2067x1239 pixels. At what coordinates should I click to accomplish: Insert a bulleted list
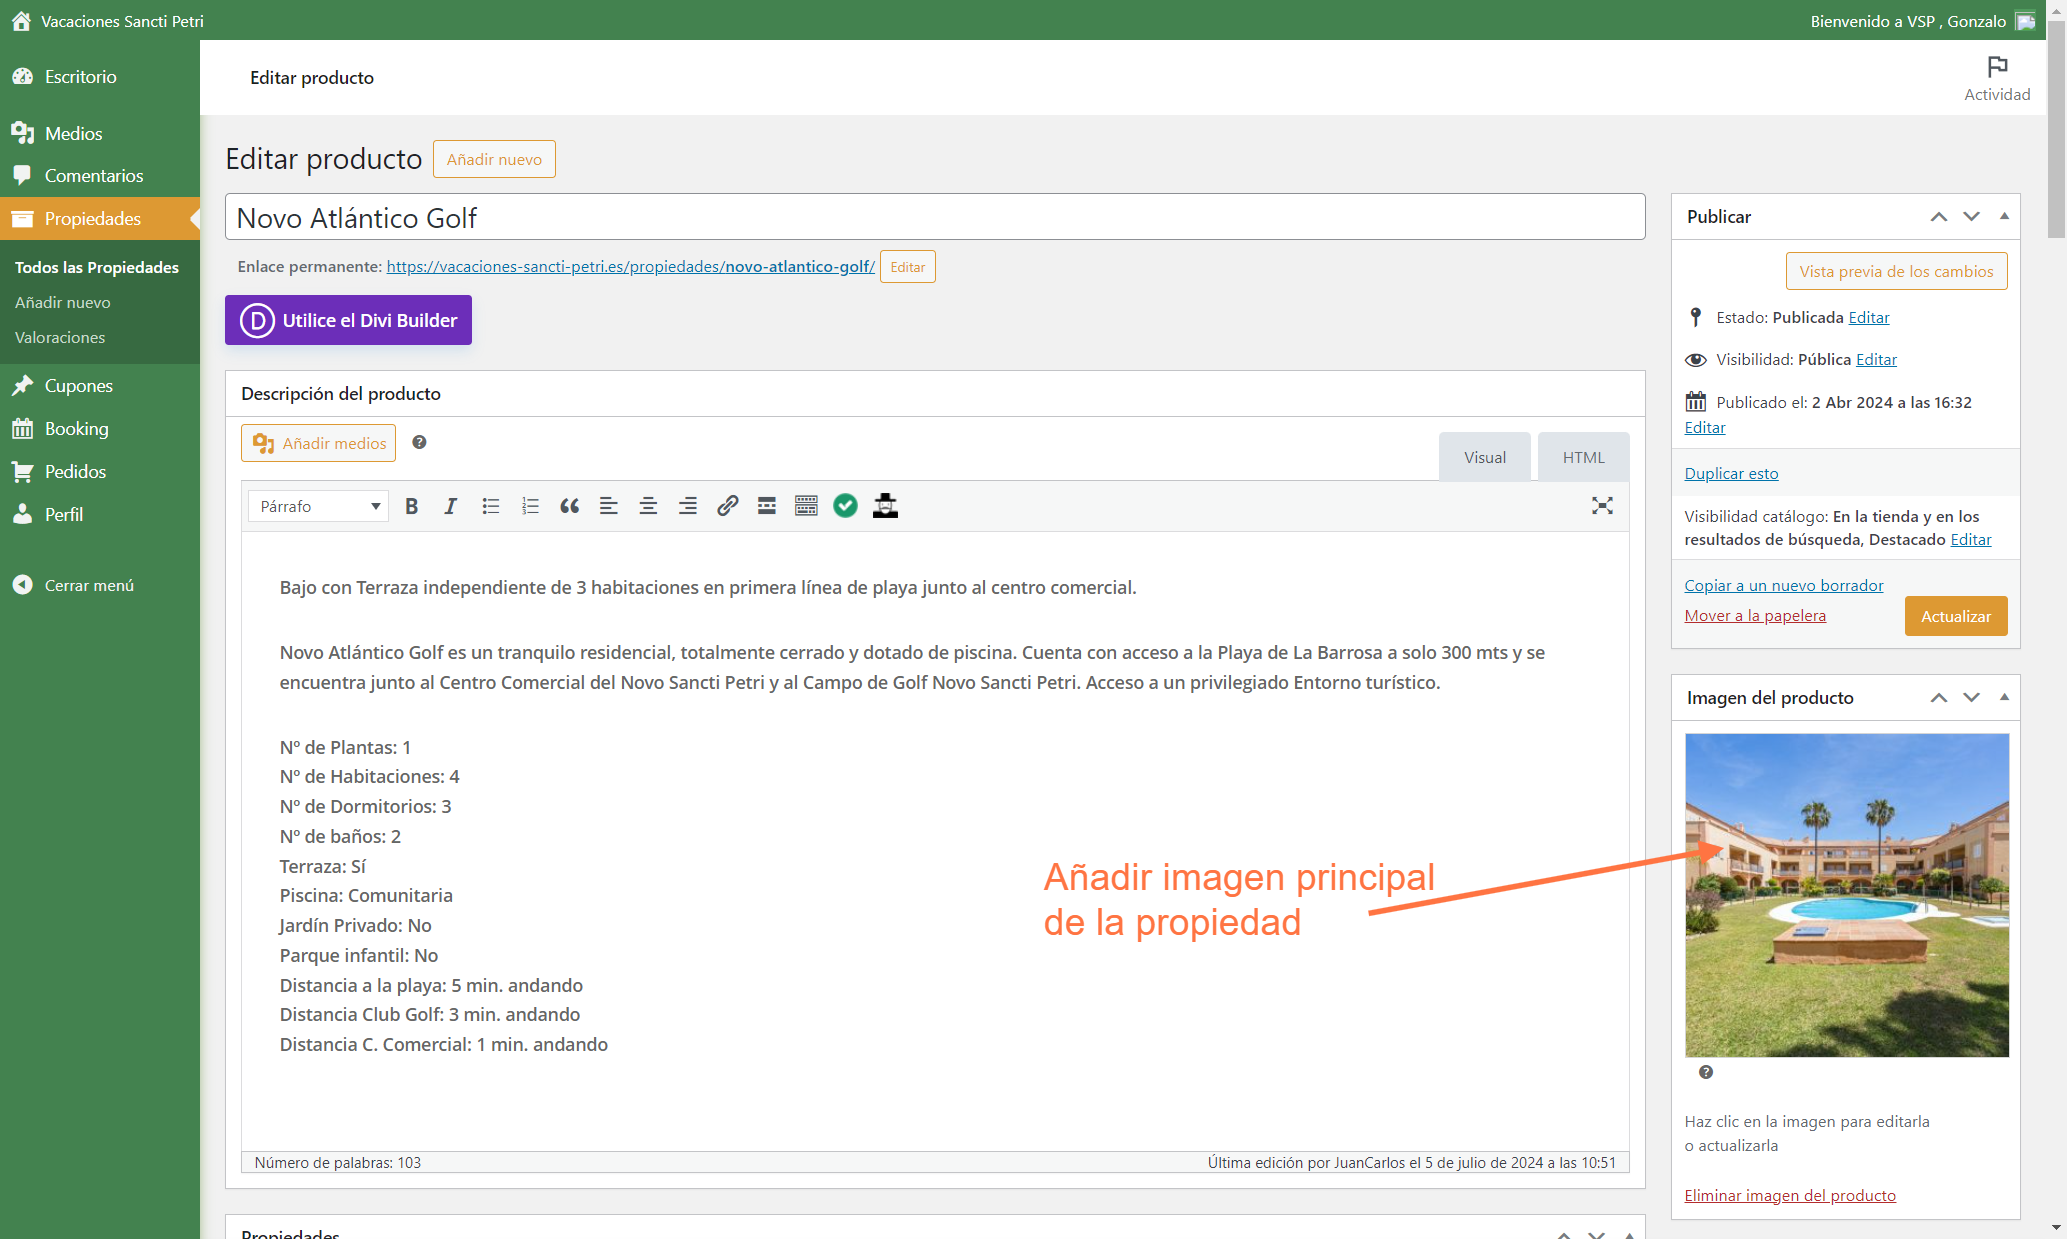pyautogui.click(x=490, y=506)
